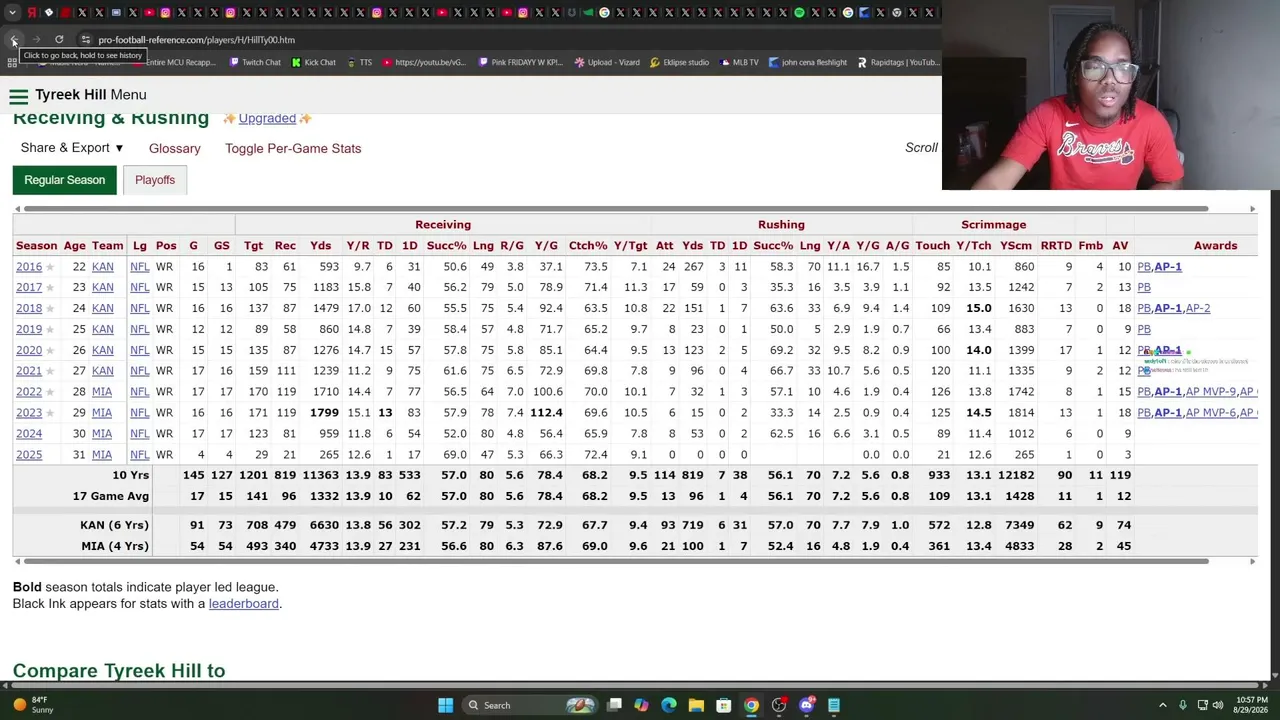
Task: Open the Rapidtags YouTube bookmark
Action: pos(898,62)
